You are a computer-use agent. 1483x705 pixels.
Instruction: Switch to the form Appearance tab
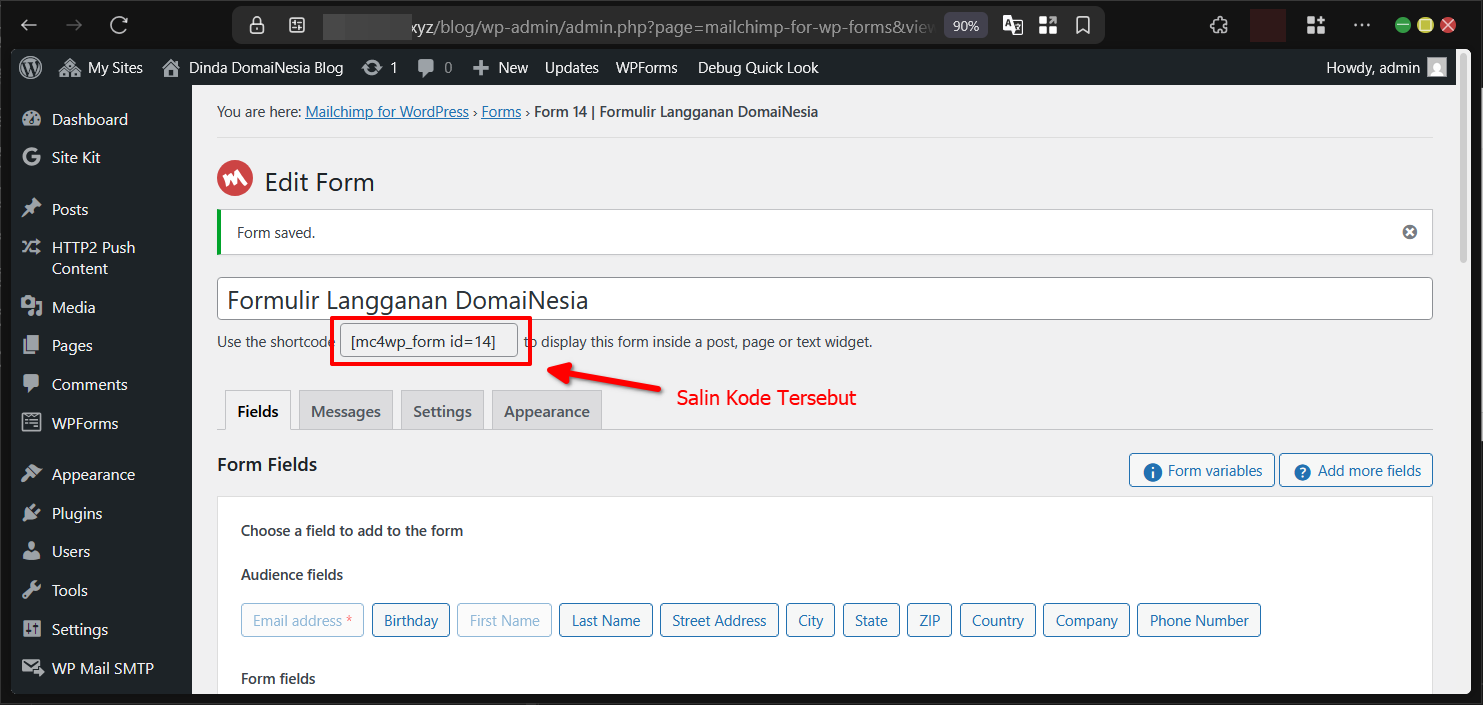pyautogui.click(x=546, y=410)
